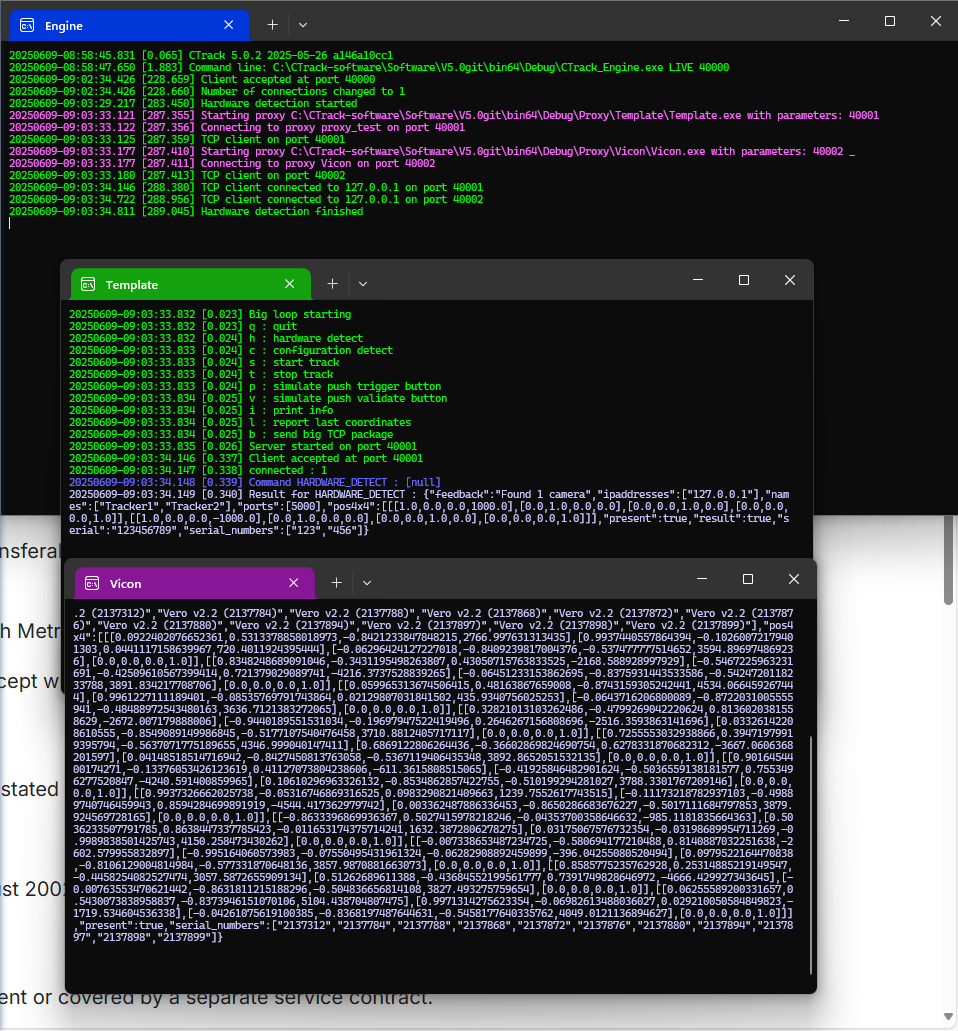
Task: Minimize the Vicon terminal window
Action: pyautogui.click(x=700, y=579)
